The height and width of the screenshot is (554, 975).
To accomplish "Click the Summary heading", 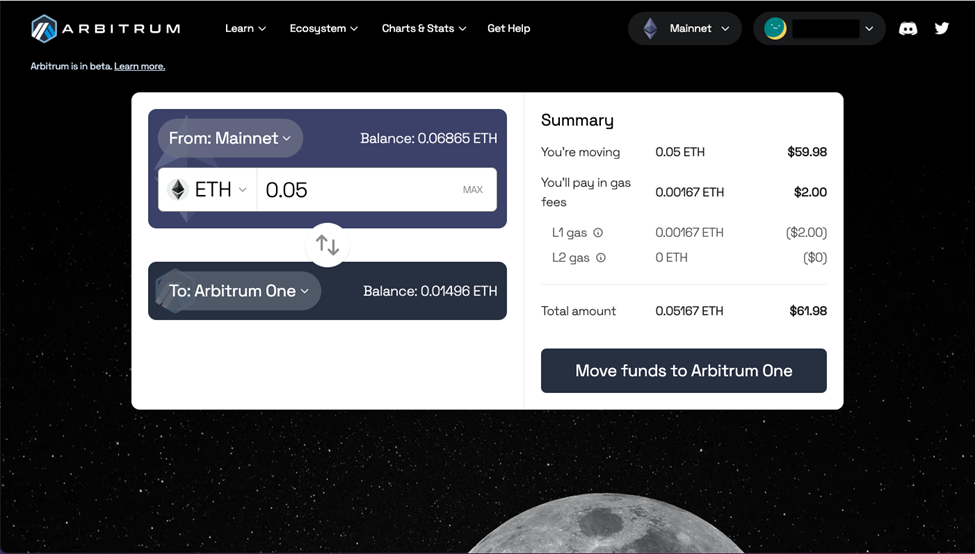I will pos(577,120).
